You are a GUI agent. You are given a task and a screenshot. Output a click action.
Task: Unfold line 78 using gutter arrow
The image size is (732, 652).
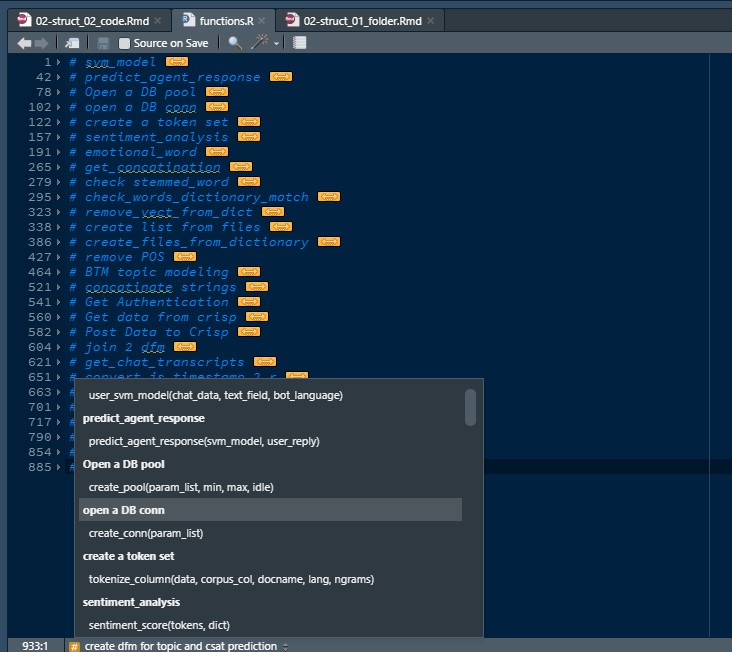pyautogui.click(x=58, y=92)
